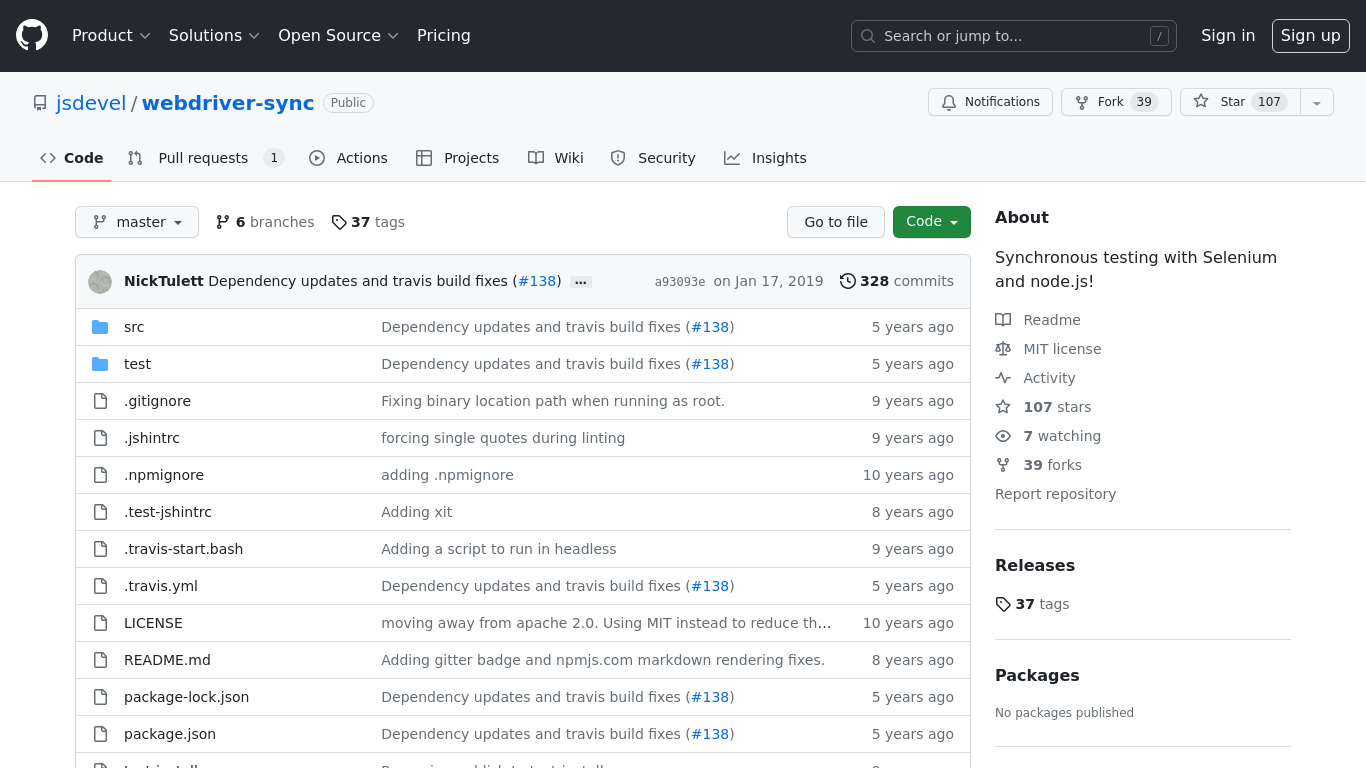Click the package-lock.json file icon
Viewport: 1366px width, 768px height.
point(100,697)
